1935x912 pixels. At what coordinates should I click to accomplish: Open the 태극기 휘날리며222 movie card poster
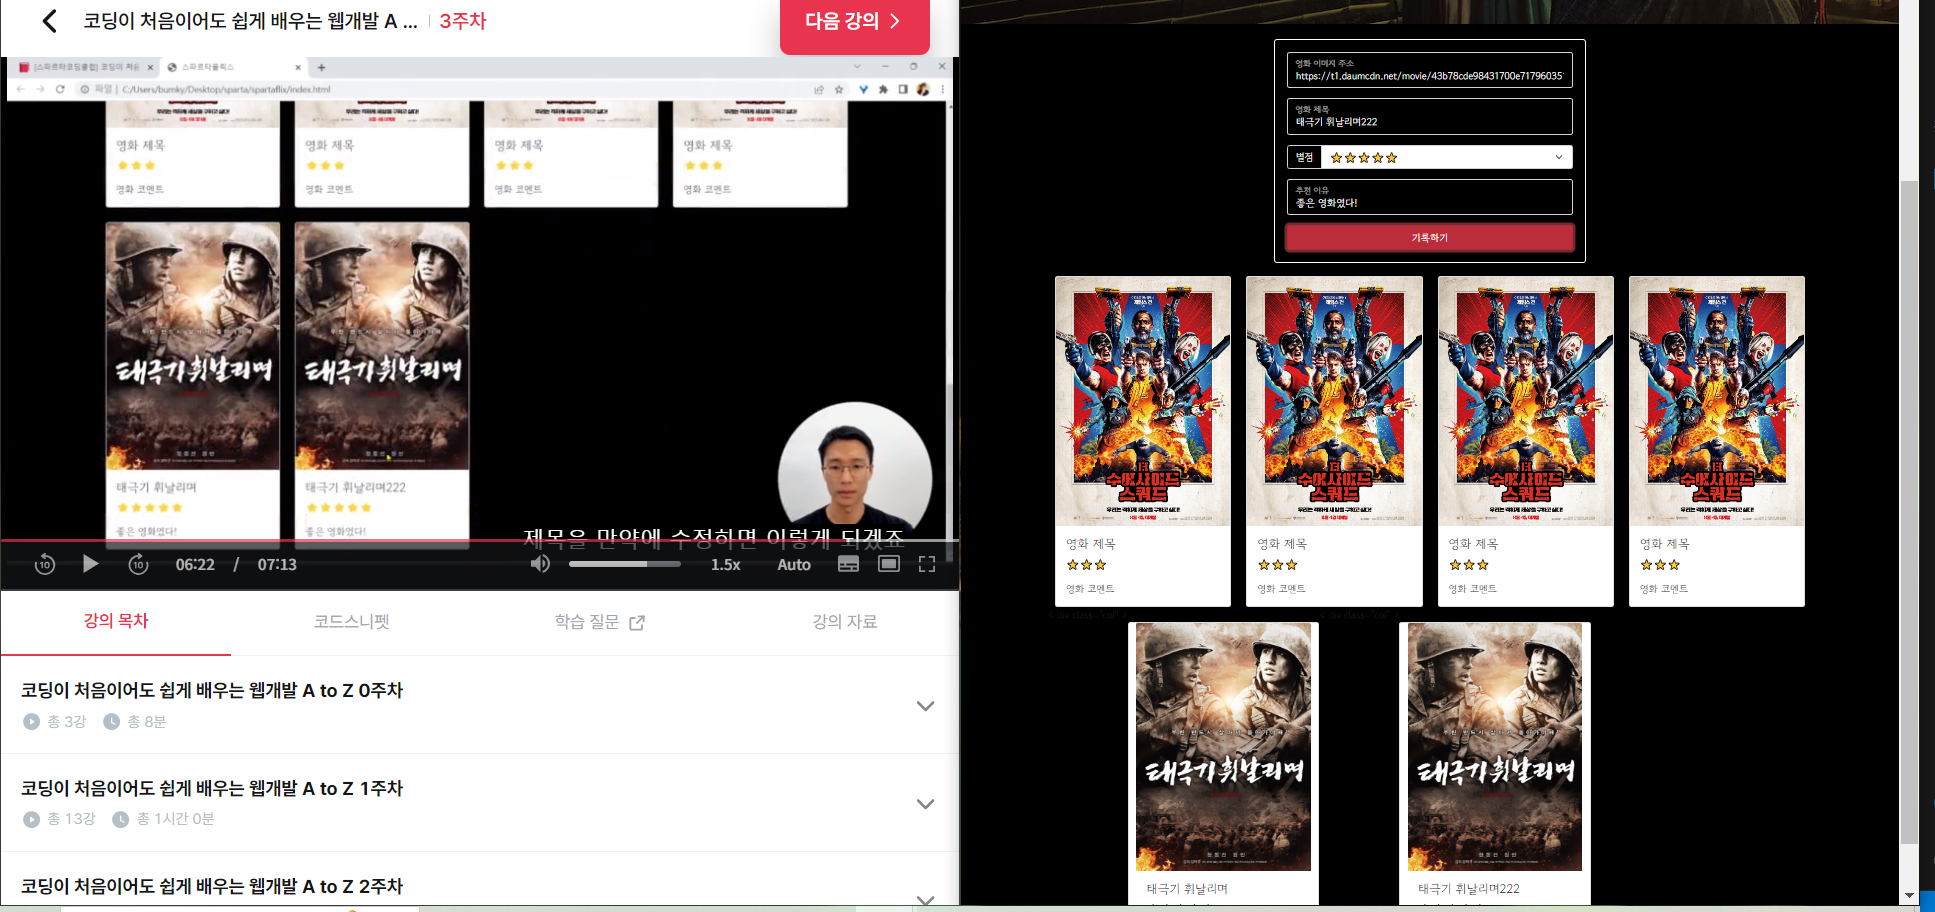coord(1494,747)
